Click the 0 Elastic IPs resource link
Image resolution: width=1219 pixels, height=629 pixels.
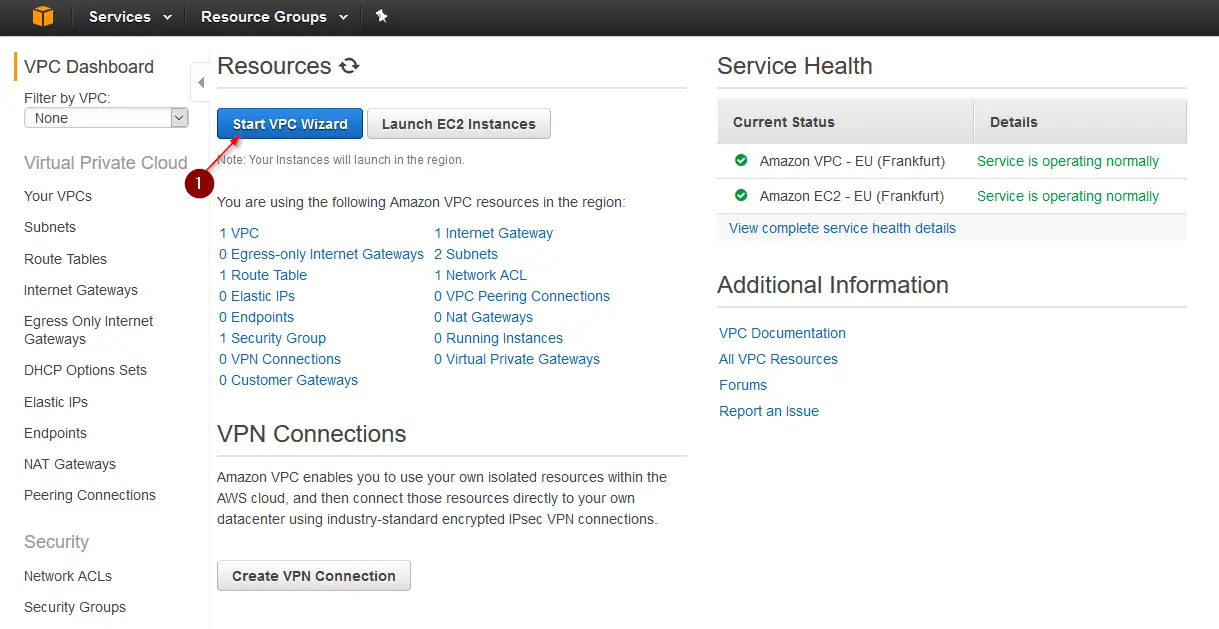[x=257, y=296]
